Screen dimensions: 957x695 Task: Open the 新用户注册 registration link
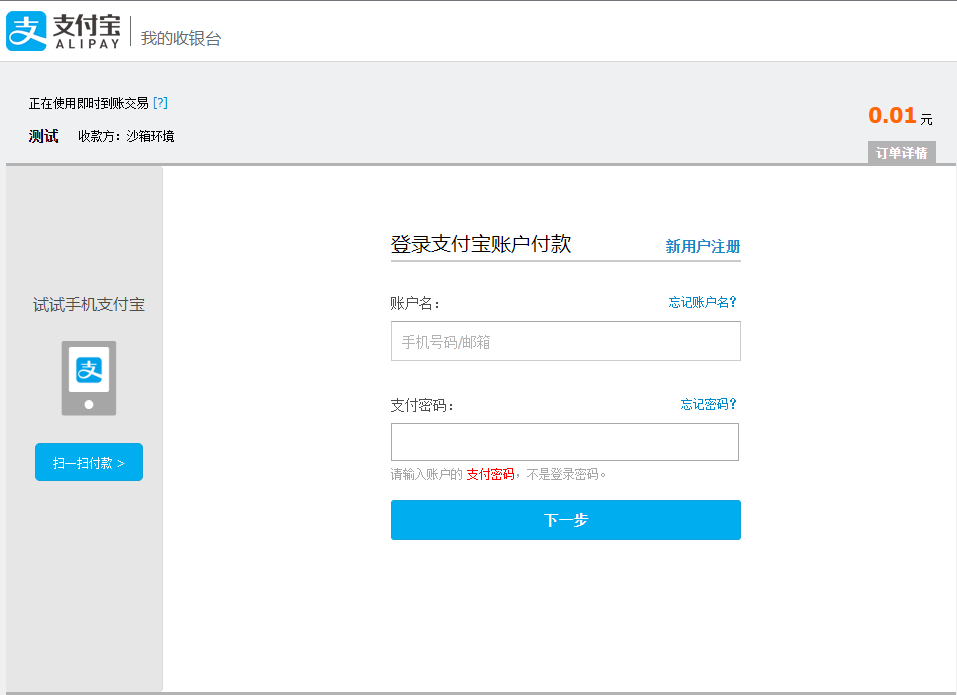tap(702, 247)
